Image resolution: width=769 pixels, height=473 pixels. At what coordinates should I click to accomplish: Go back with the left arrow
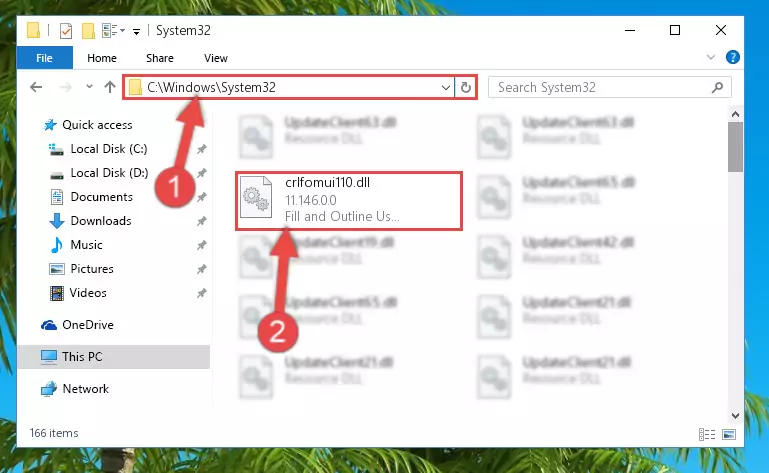(36, 87)
